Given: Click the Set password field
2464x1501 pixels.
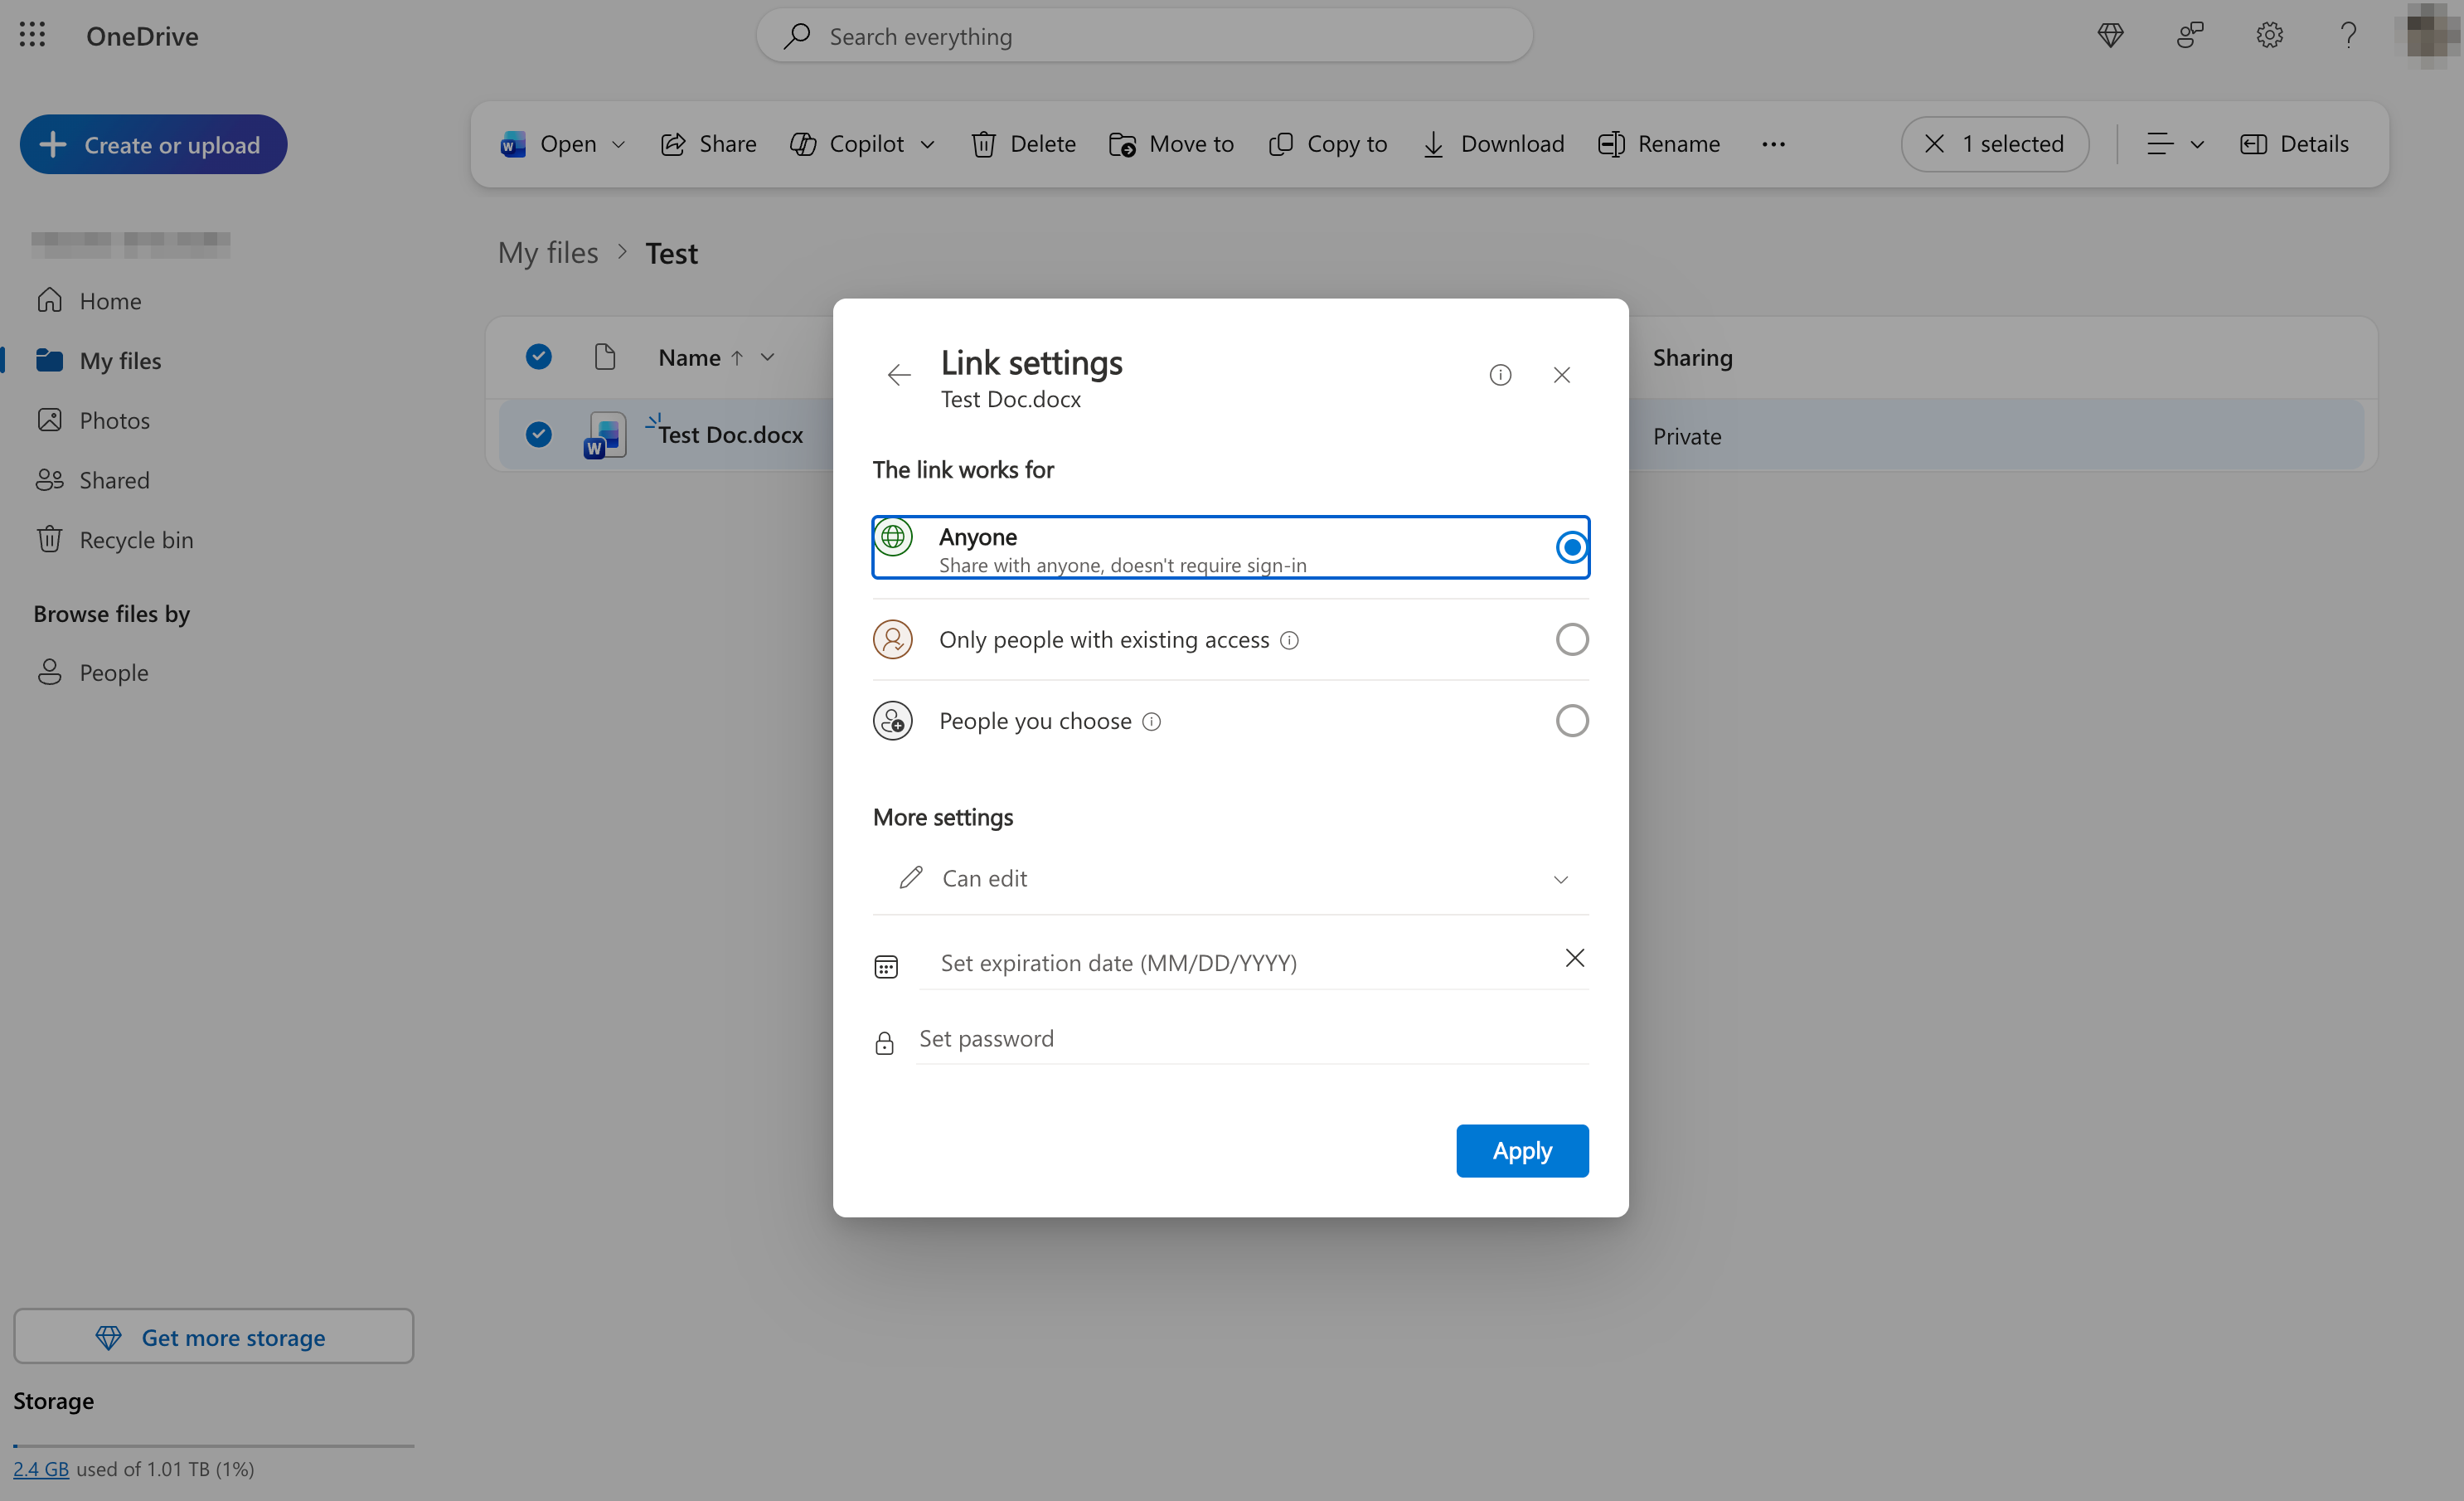Looking at the screenshot, I should (1253, 1039).
